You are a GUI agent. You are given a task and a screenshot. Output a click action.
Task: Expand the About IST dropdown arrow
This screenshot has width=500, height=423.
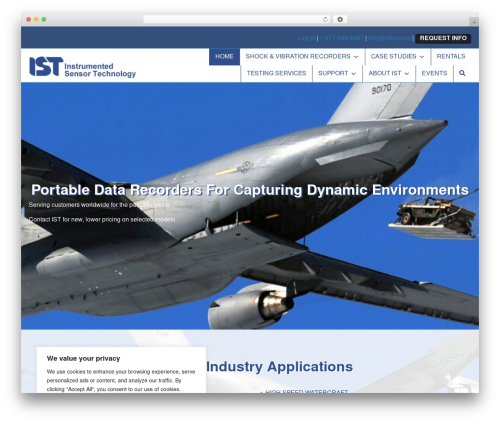(407, 73)
